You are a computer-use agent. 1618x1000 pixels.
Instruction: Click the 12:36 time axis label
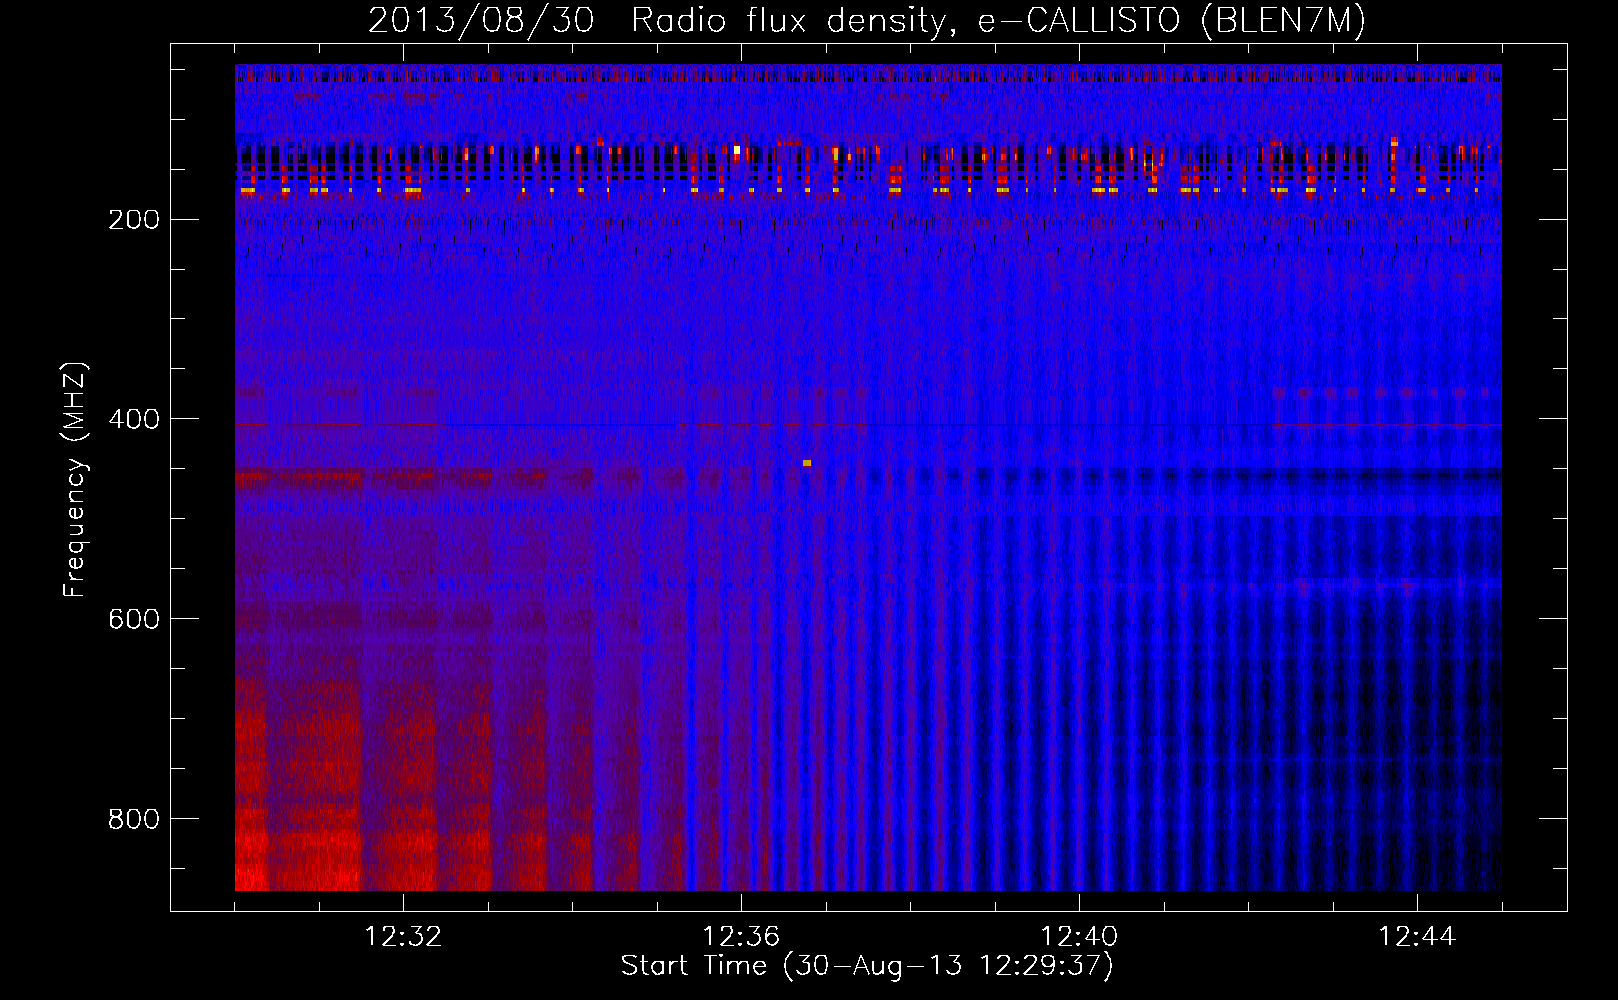click(741, 937)
